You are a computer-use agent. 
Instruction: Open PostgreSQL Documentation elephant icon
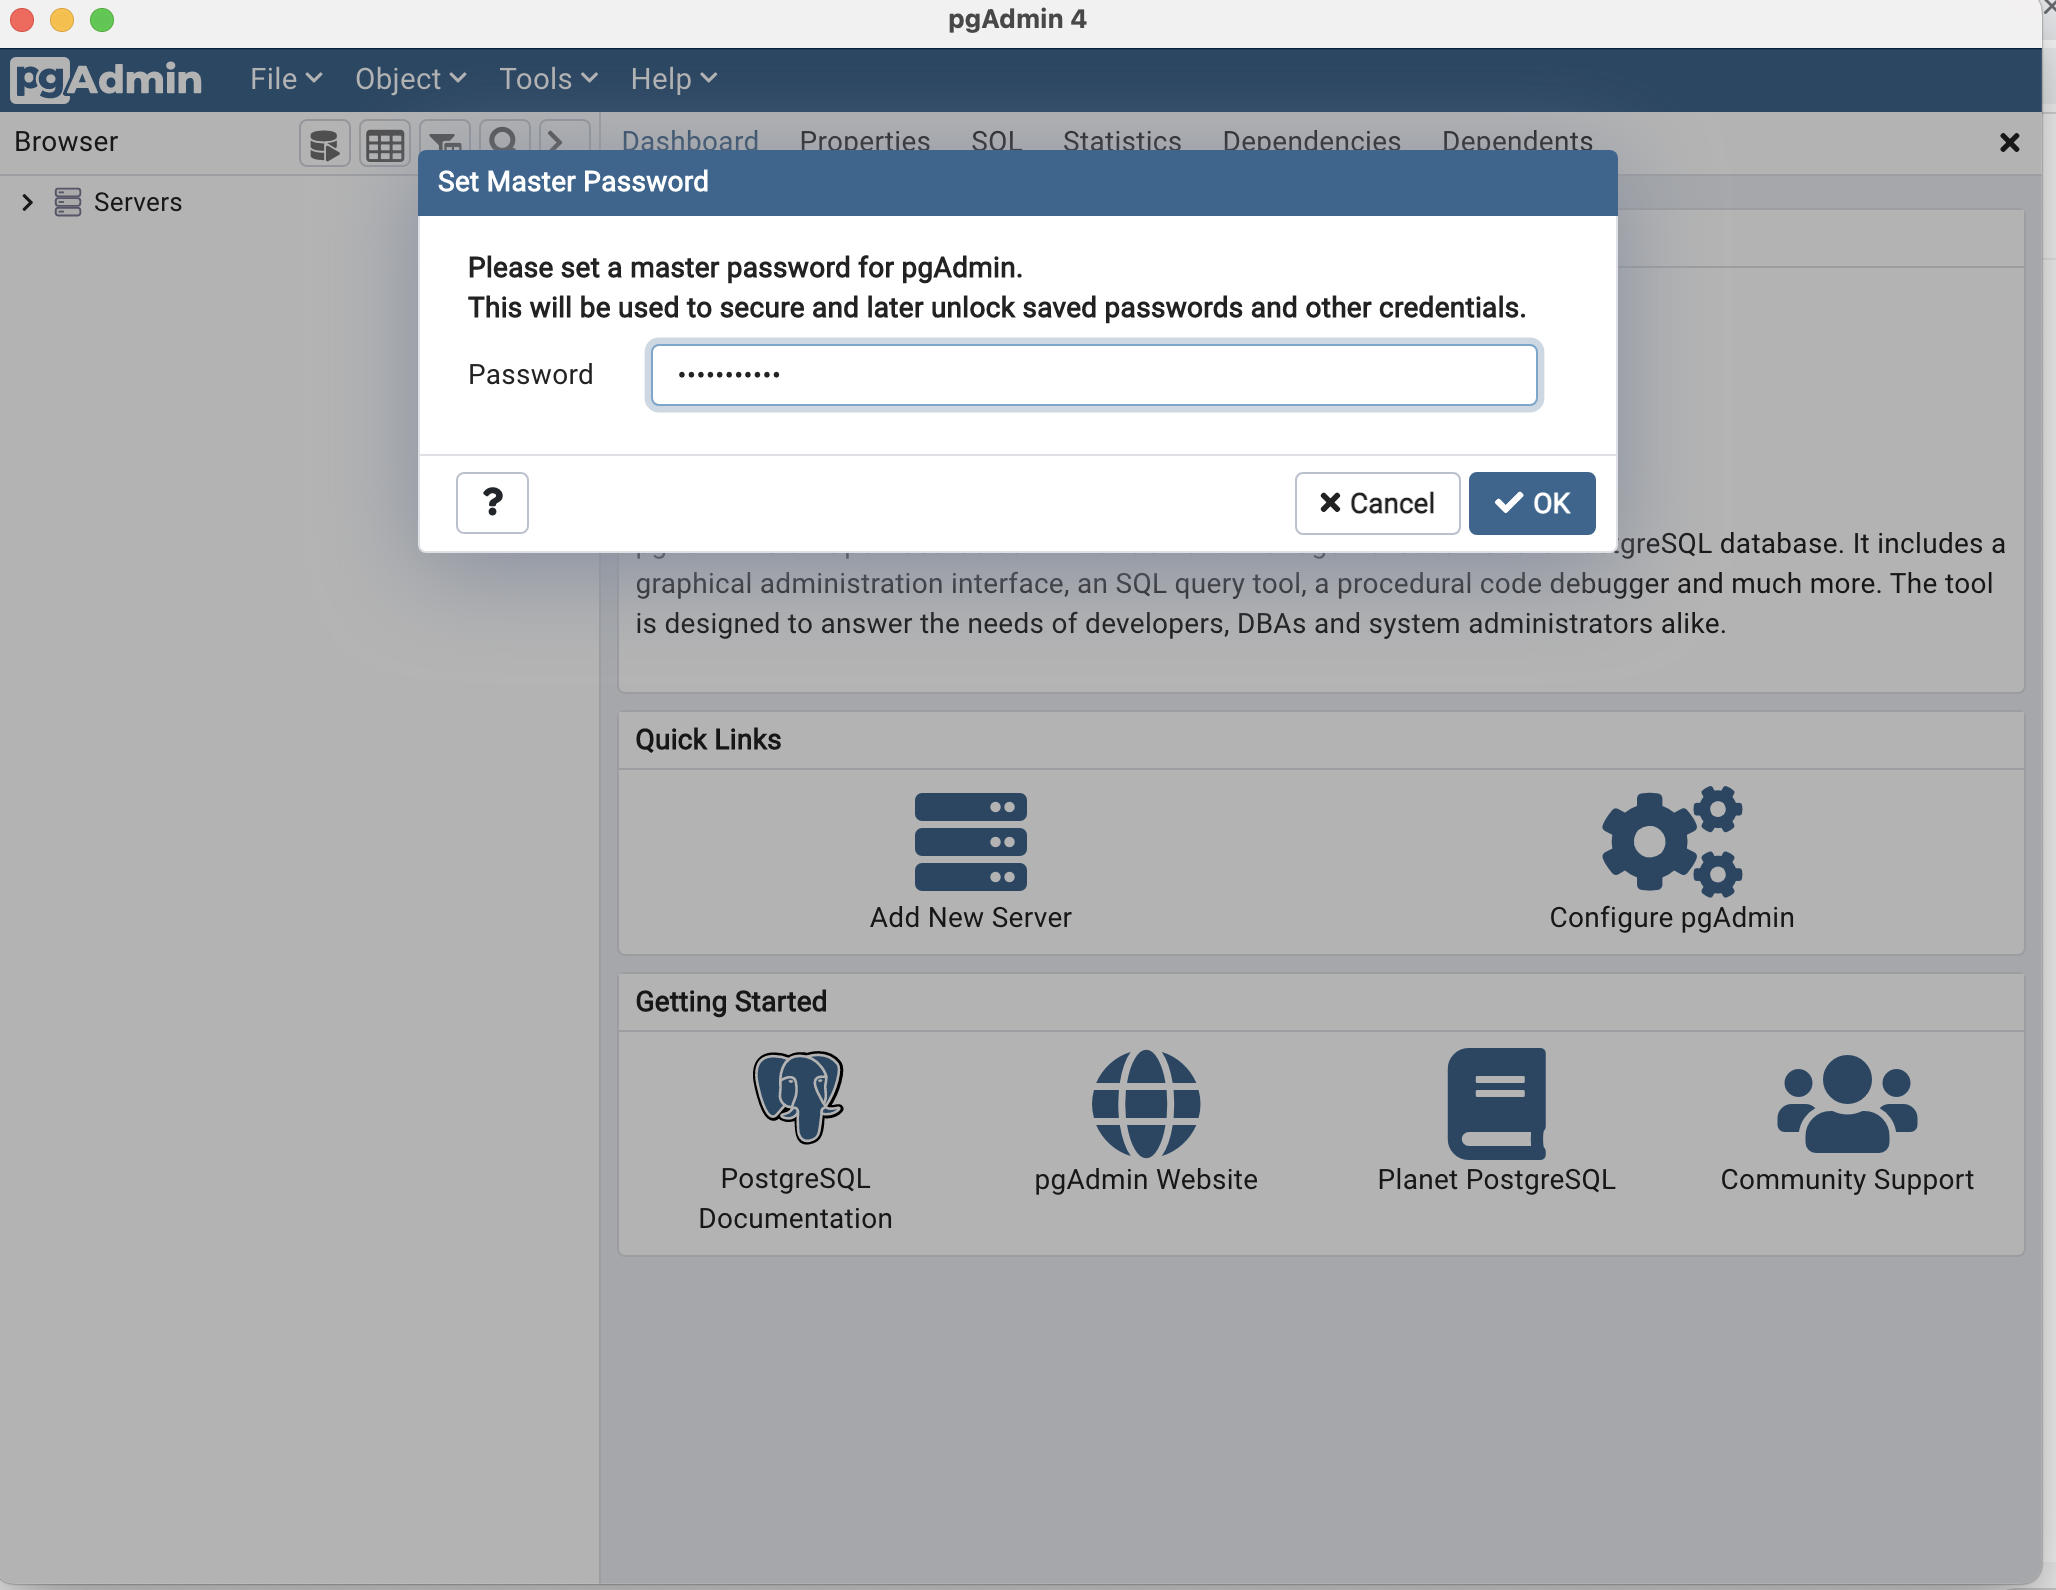coord(796,1097)
